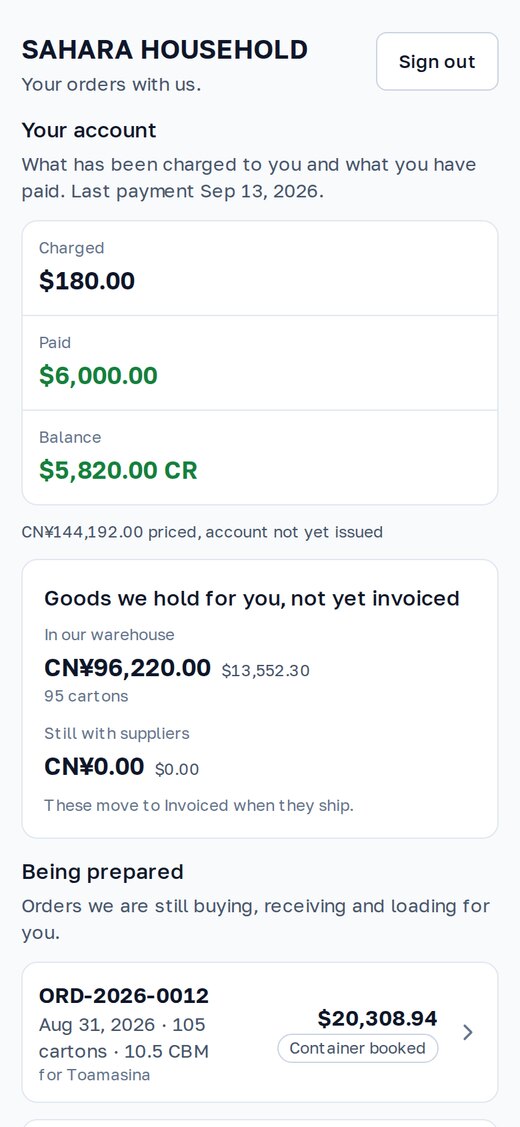
Task: Select the CN¥96,220.00 warehouse value
Action: tap(127, 668)
